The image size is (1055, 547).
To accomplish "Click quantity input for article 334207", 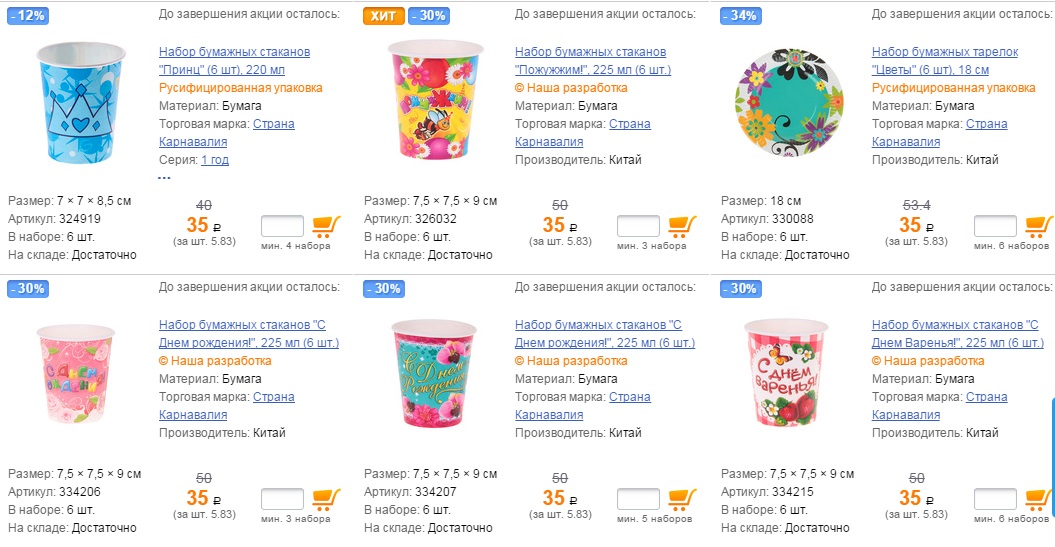I will pos(638,499).
